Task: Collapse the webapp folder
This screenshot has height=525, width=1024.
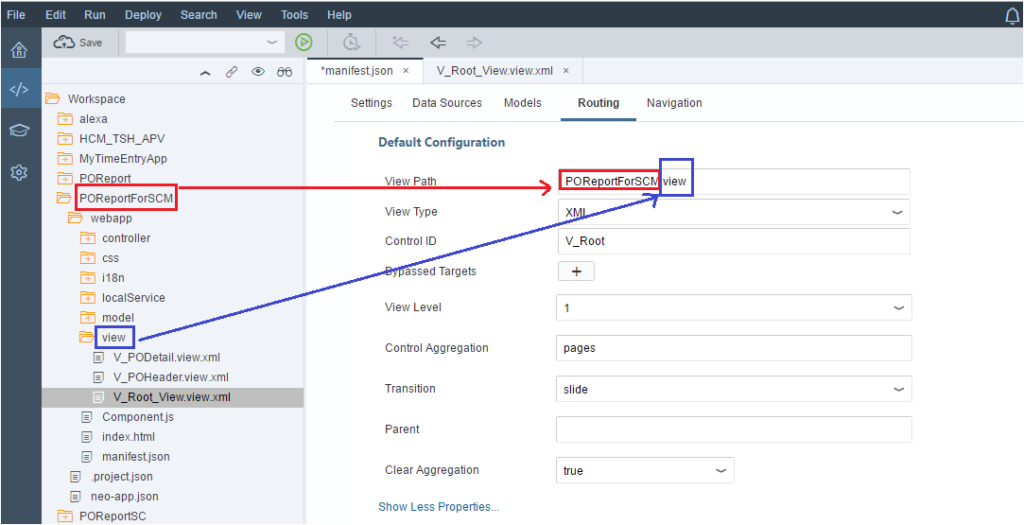Action: [74, 218]
